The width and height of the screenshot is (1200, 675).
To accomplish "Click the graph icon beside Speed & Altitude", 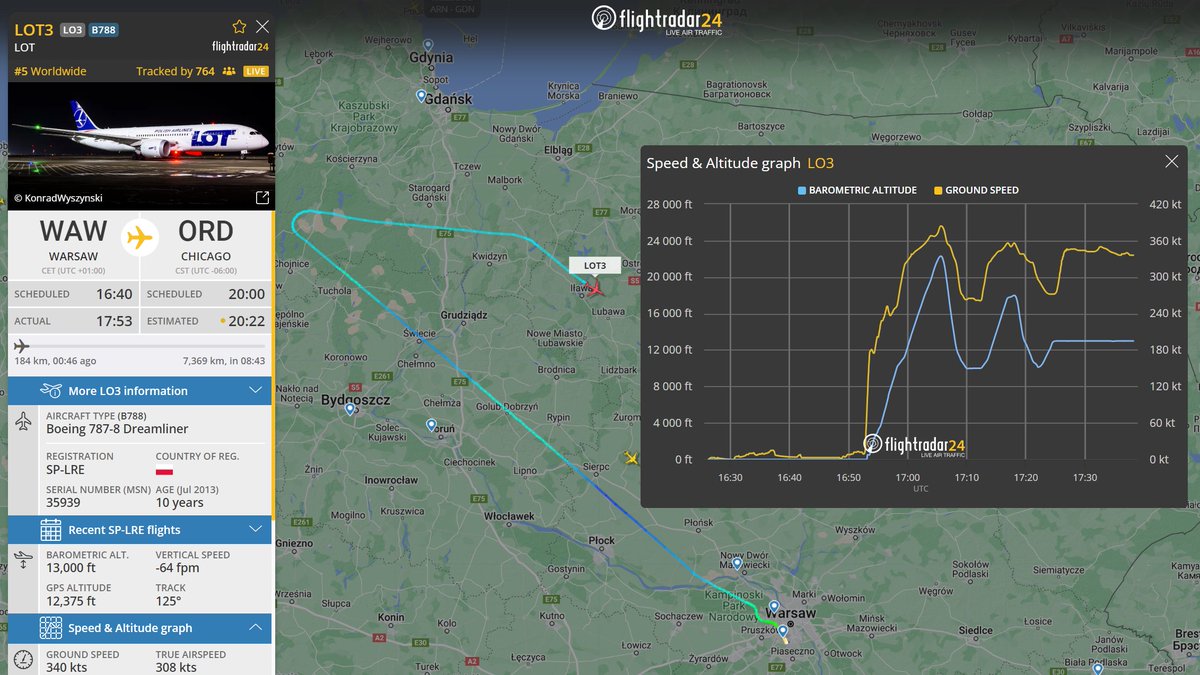I will click(x=51, y=628).
